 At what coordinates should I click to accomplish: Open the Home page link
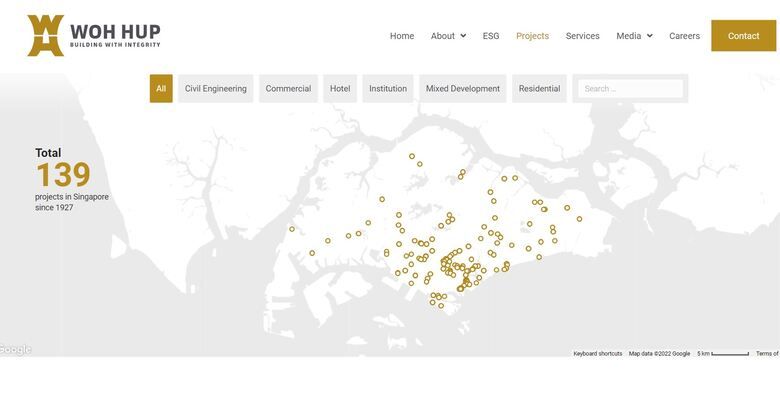point(402,36)
